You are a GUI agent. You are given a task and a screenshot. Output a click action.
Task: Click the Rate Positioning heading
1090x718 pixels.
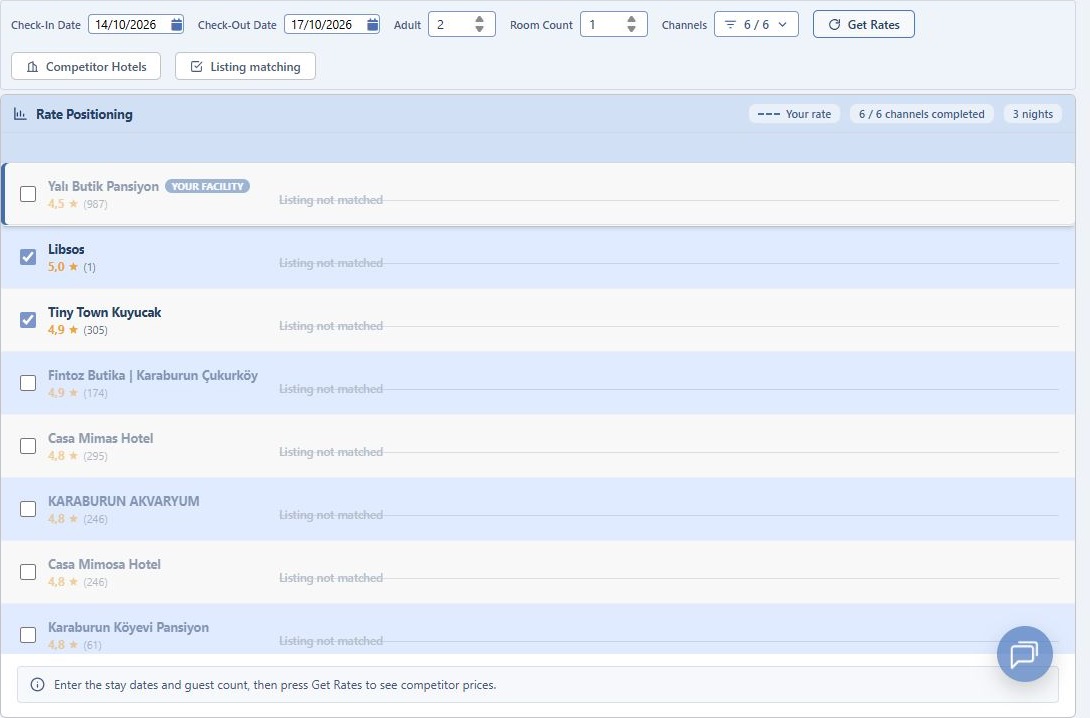84,114
